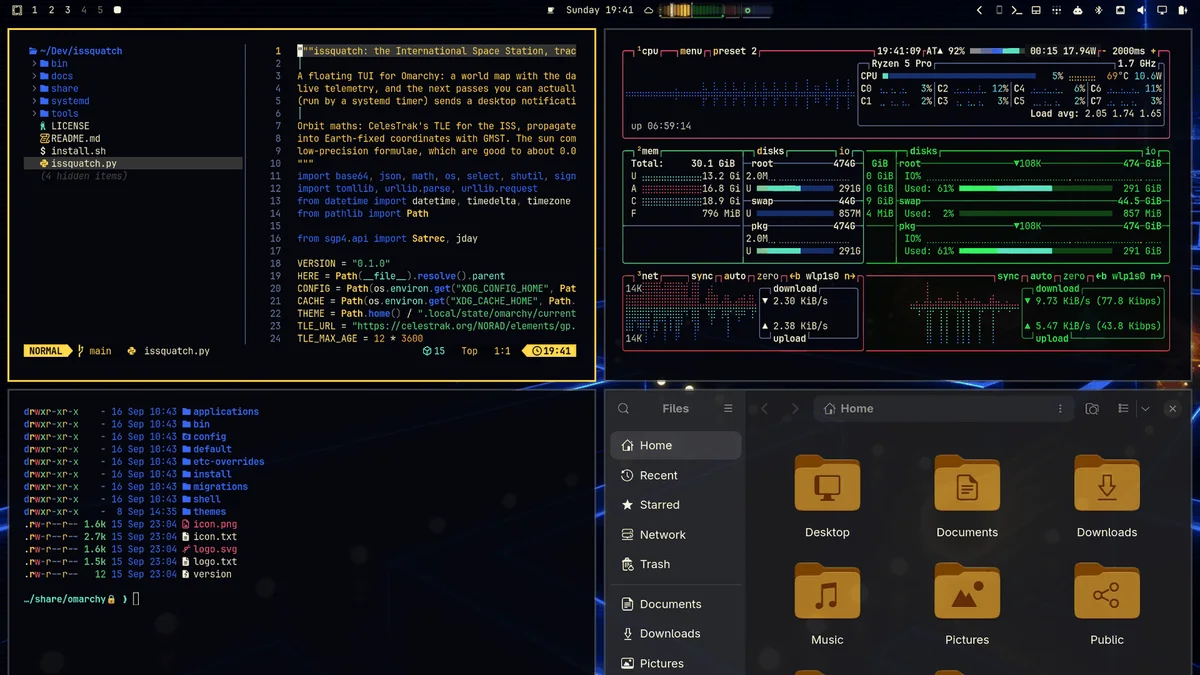Click the volume icon in top bar
1200x675 pixels.
pyautogui.click(x=1142, y=10)
